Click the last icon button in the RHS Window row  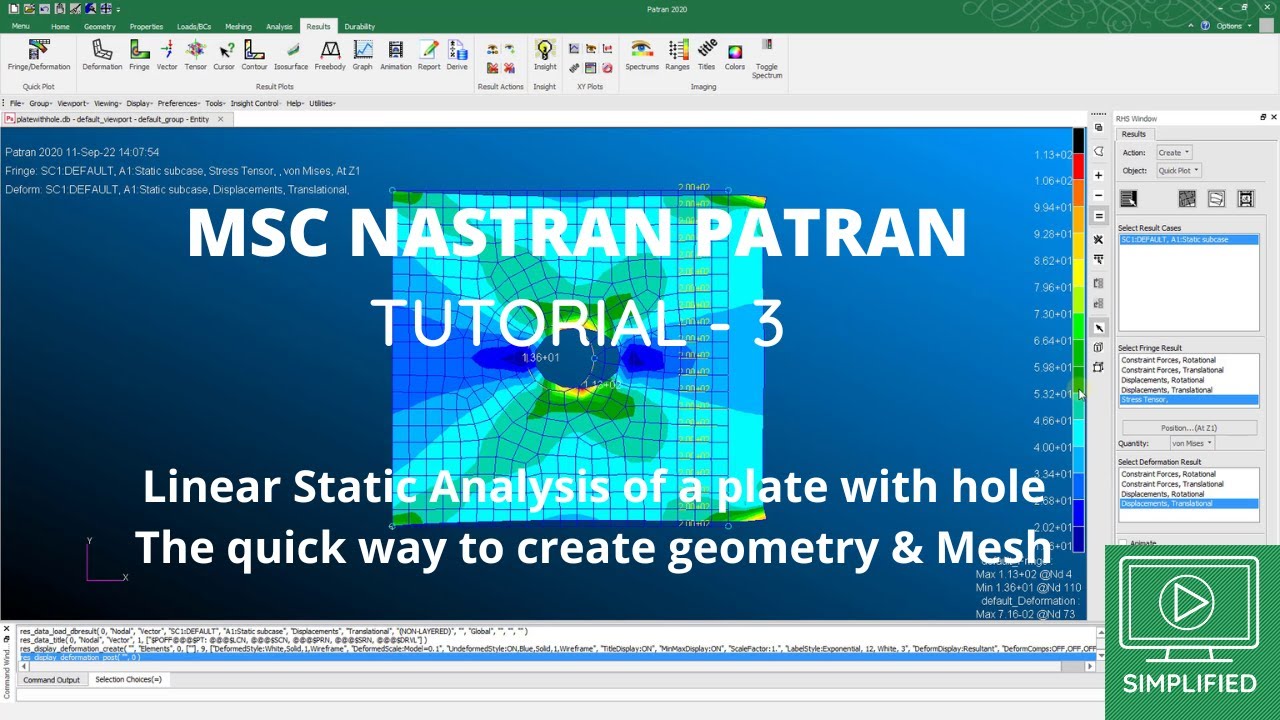coord(1245,199)
